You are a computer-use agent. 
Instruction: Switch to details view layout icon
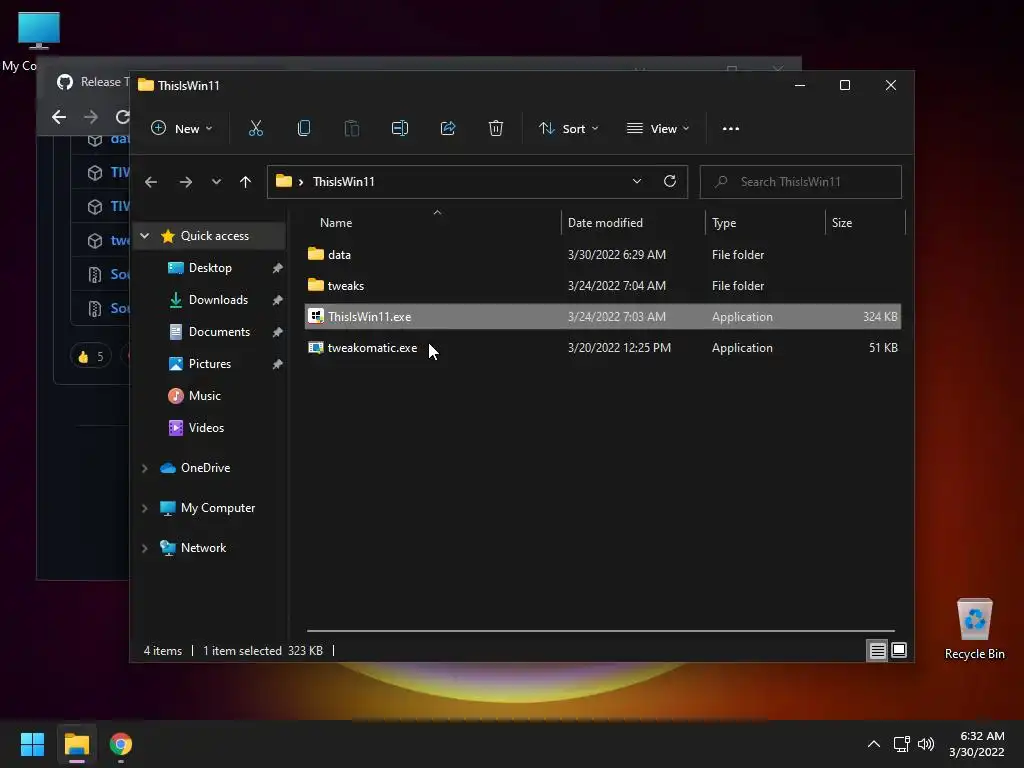click(877, 650)
